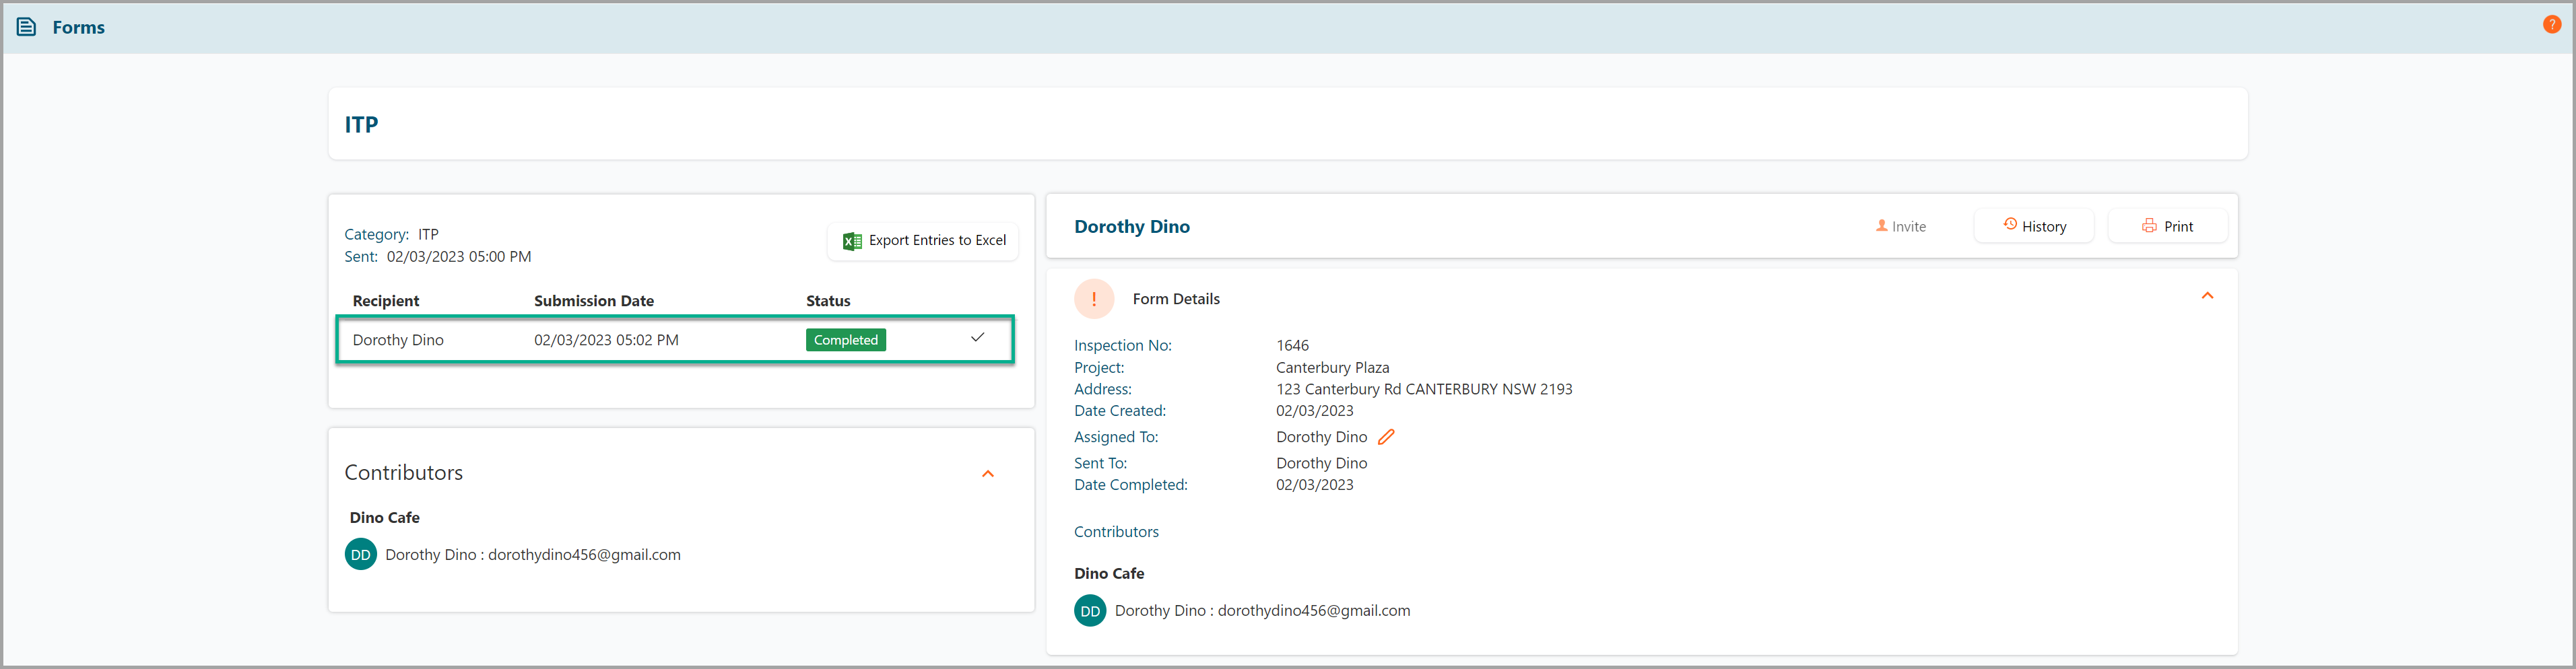Screen dimensions: 2576x669
Task: Click the Sent To value Dorothy Dino
Action: click(1321, 463)
